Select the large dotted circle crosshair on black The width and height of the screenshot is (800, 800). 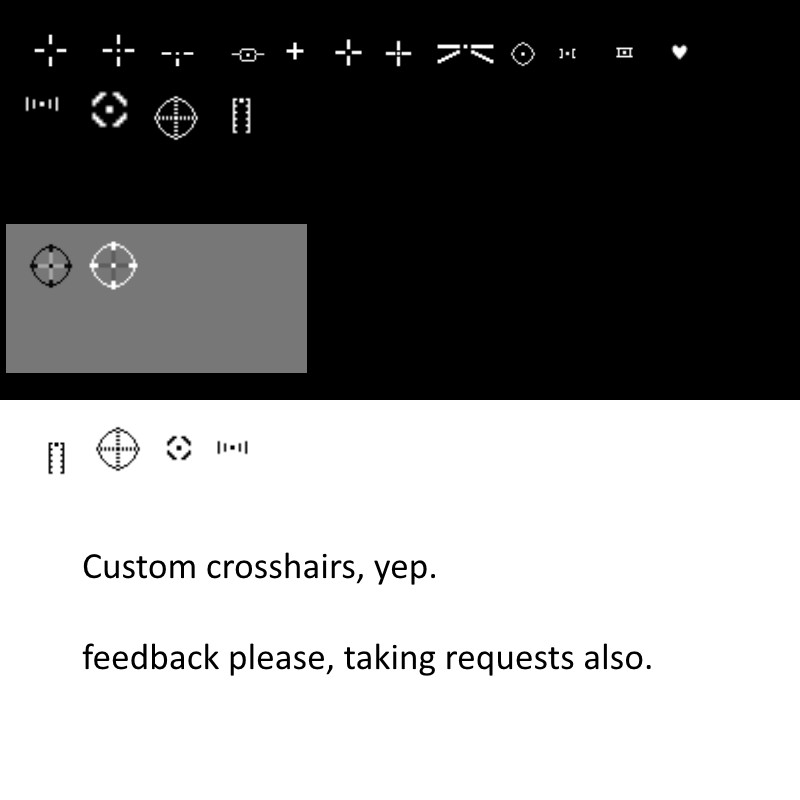tap(176, 117)
